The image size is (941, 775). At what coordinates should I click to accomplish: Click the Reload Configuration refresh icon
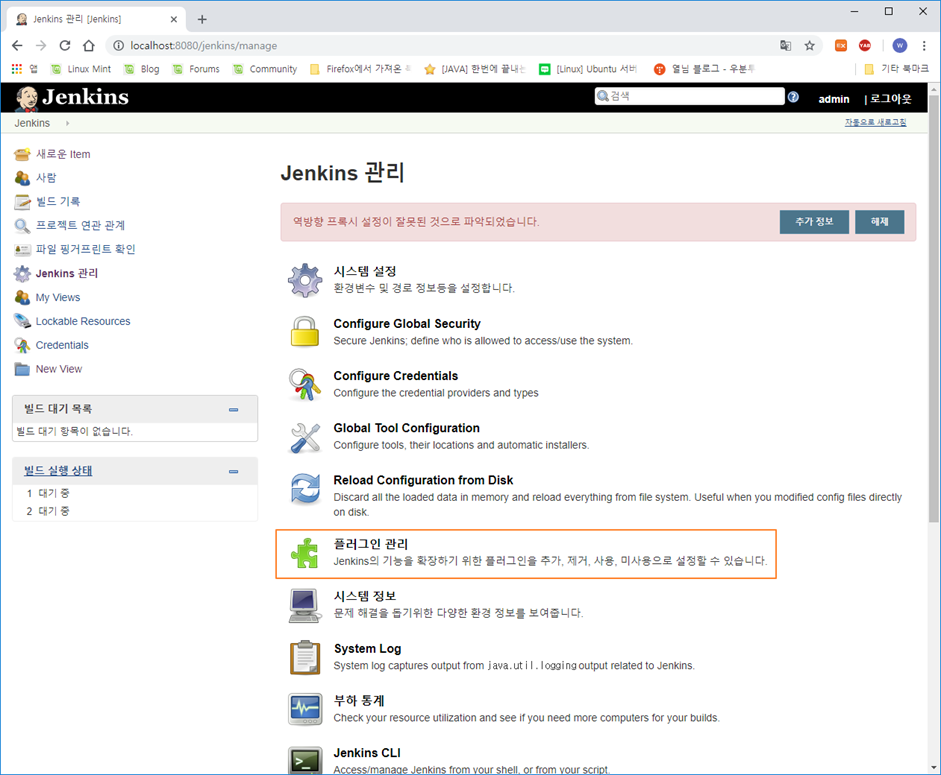pos(305,489)
